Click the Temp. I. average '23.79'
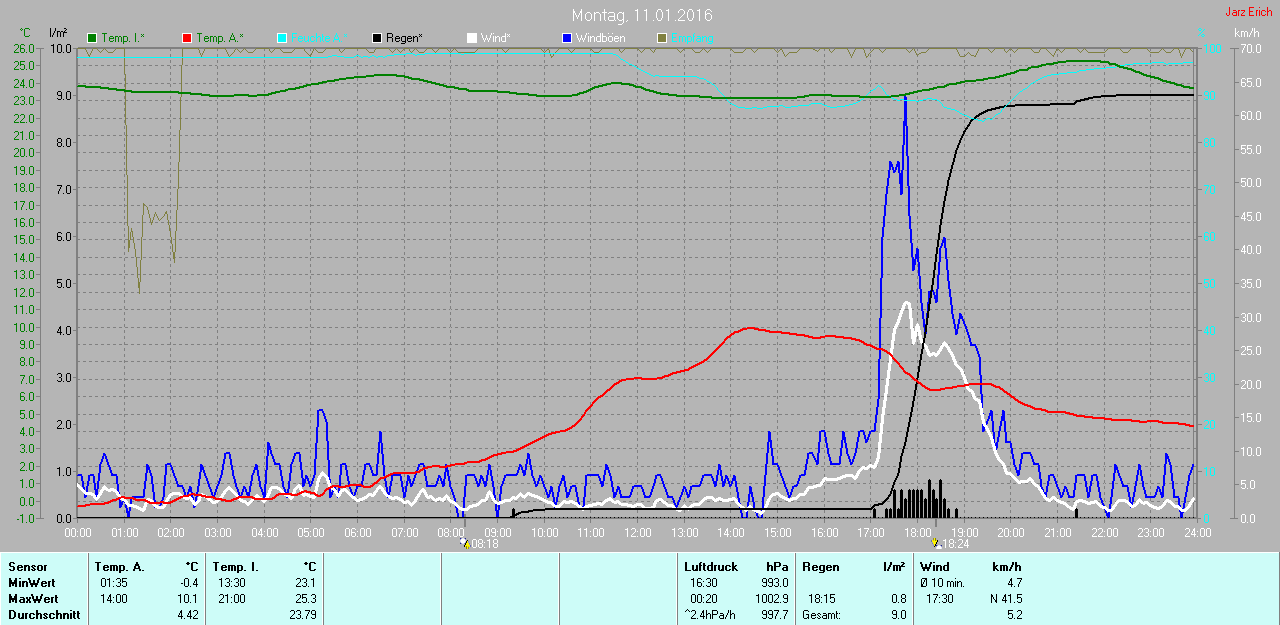The height and width of the screenshot is (625, 1280). point(302,615)
